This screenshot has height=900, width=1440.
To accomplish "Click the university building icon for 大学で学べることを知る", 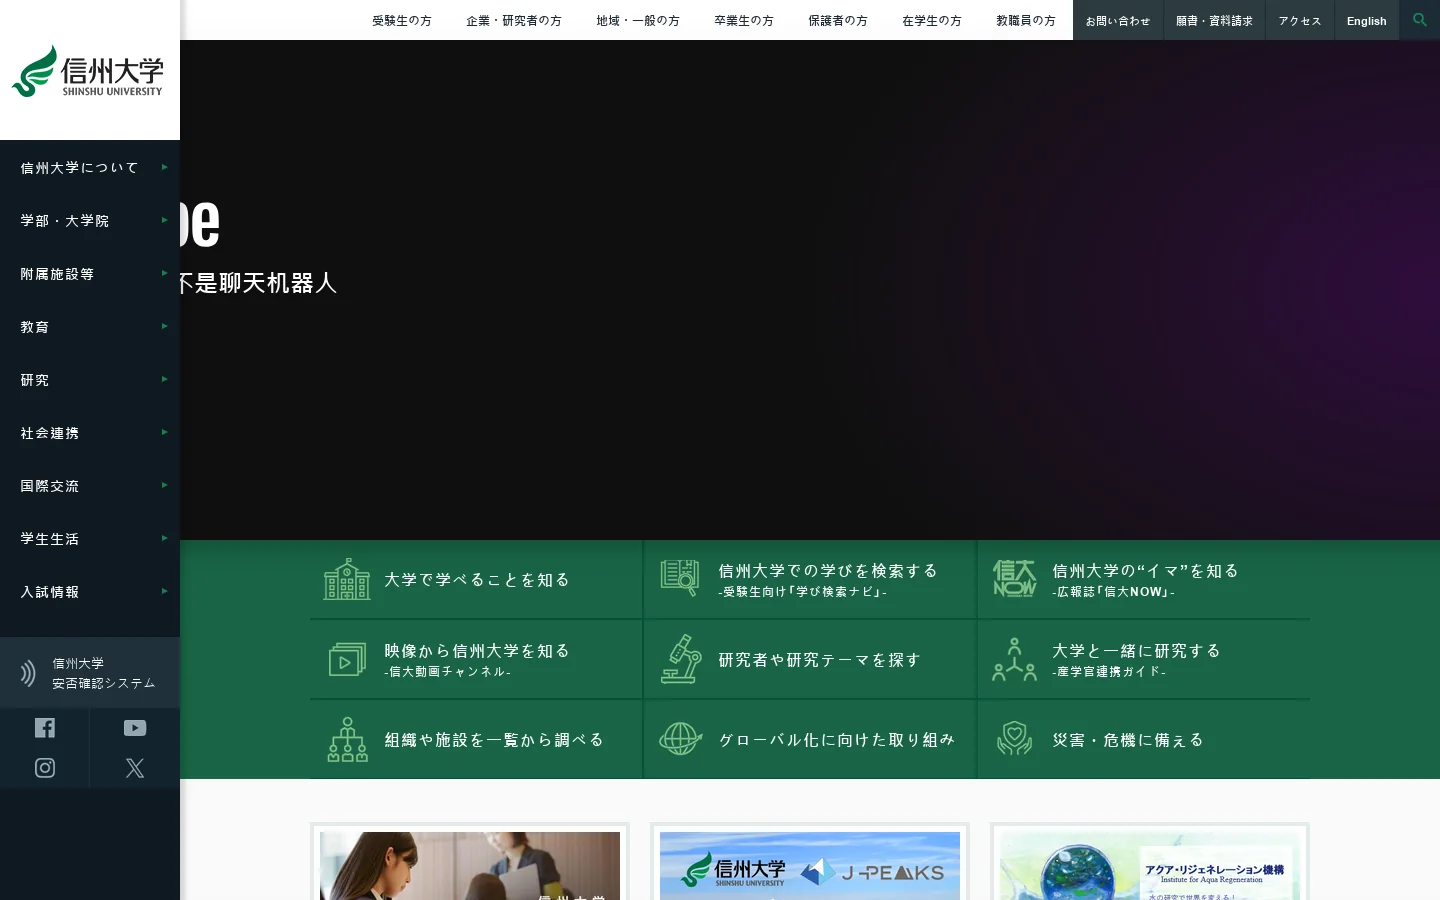I will 347,579.
